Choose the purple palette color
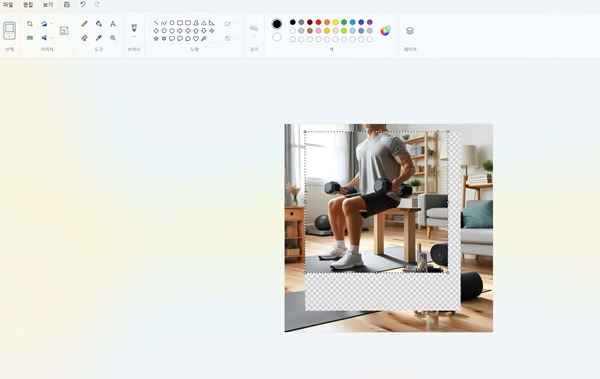The width and height of the screenshot is (600, 379). point(370,22)
